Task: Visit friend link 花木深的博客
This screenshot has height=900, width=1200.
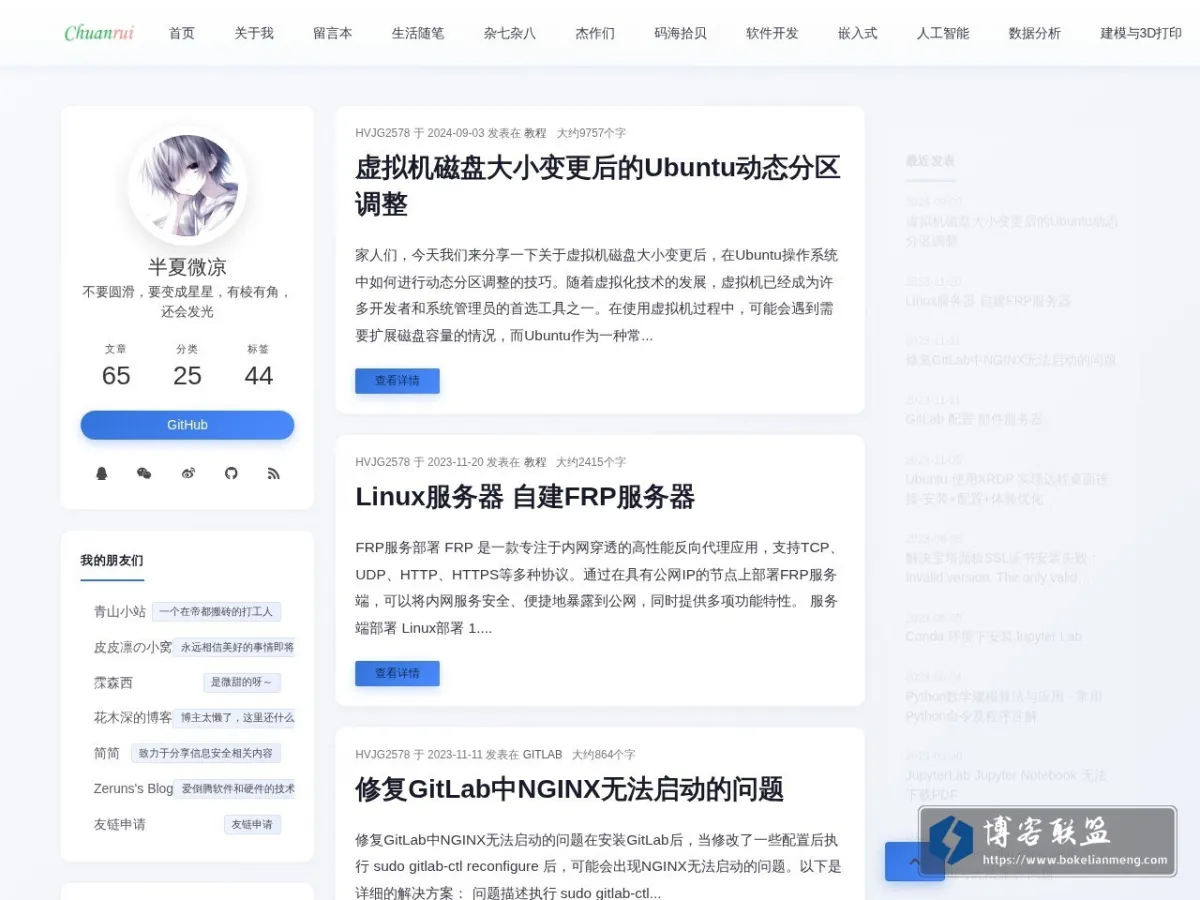Action: [133, 718]
